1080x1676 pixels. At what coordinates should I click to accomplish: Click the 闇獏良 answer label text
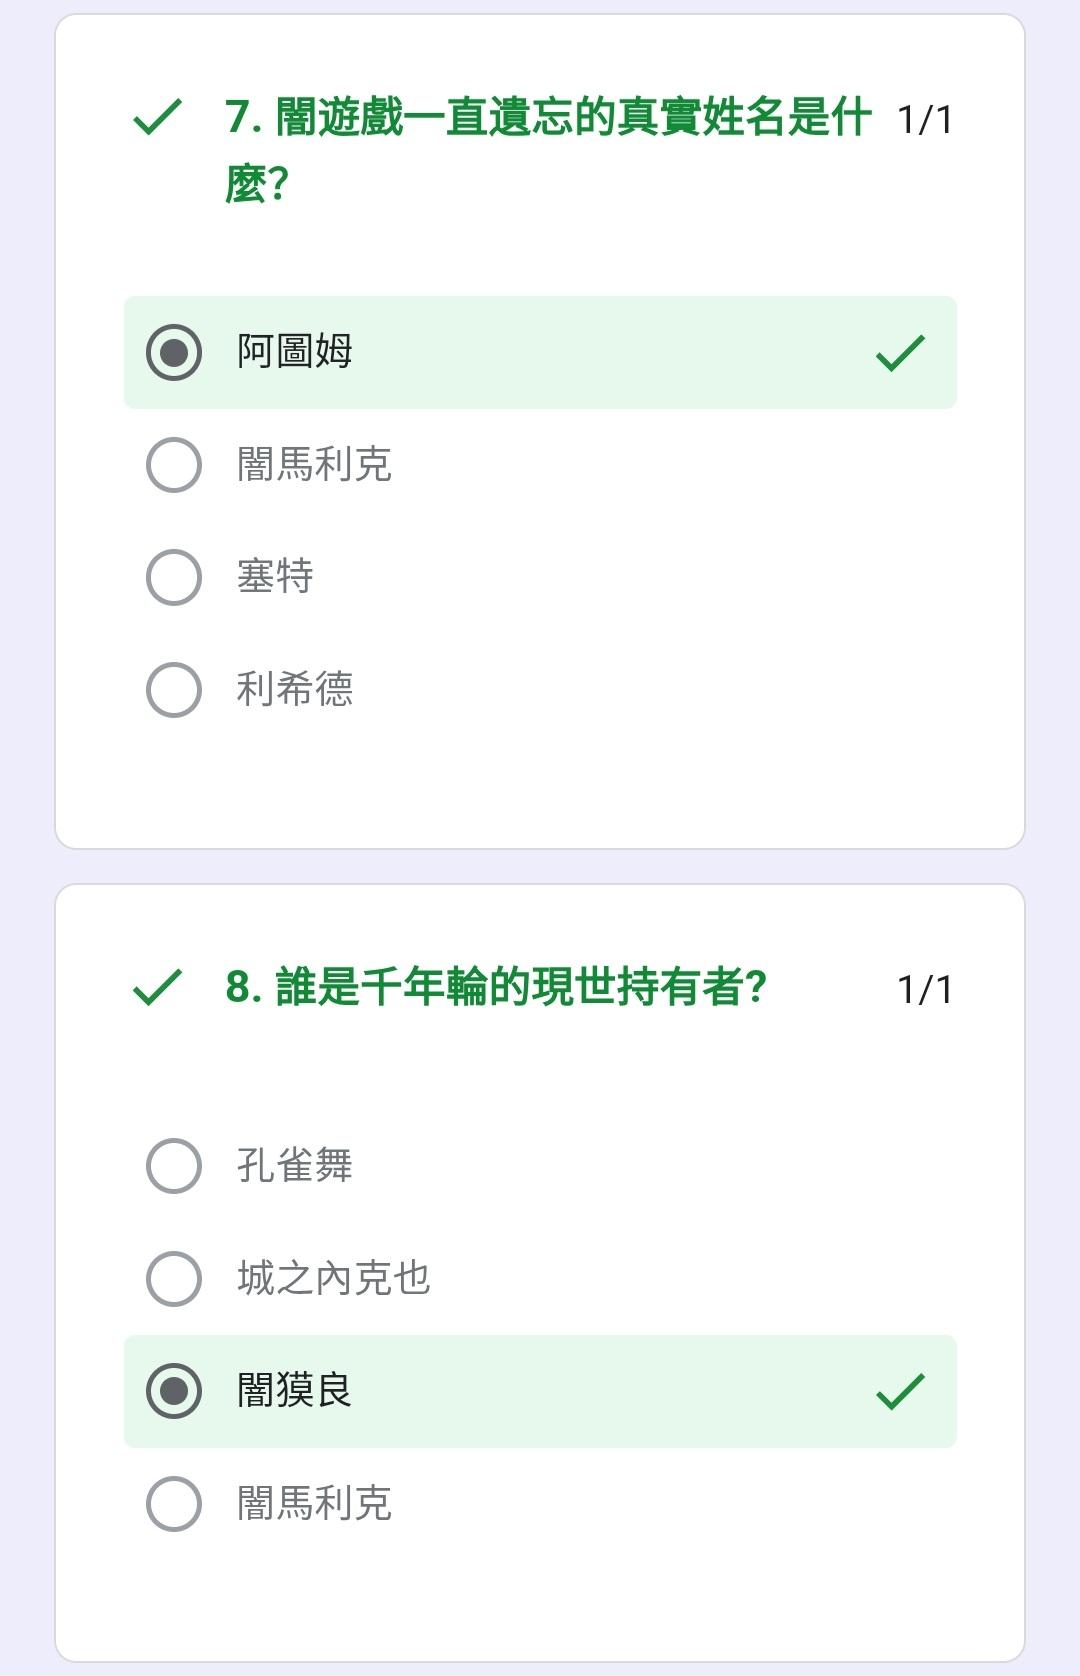pyautogui.click(x=295, y=1391)
